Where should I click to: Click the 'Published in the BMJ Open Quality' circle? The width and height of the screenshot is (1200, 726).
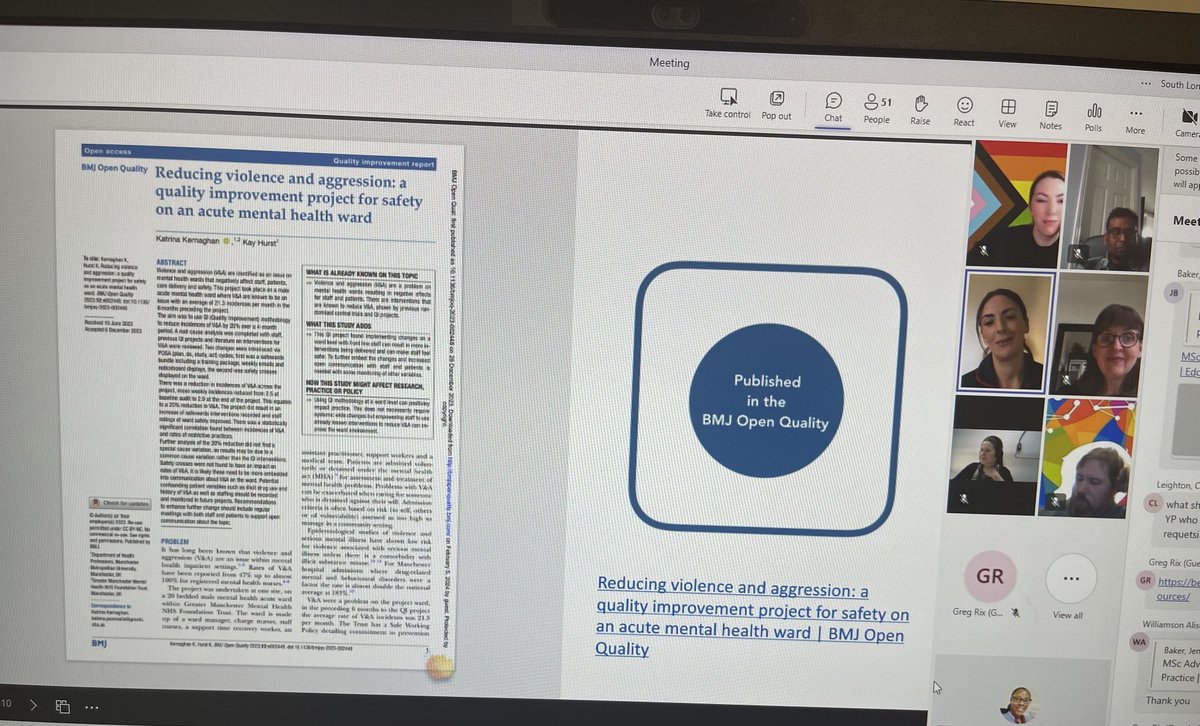(x=767, y=399)
